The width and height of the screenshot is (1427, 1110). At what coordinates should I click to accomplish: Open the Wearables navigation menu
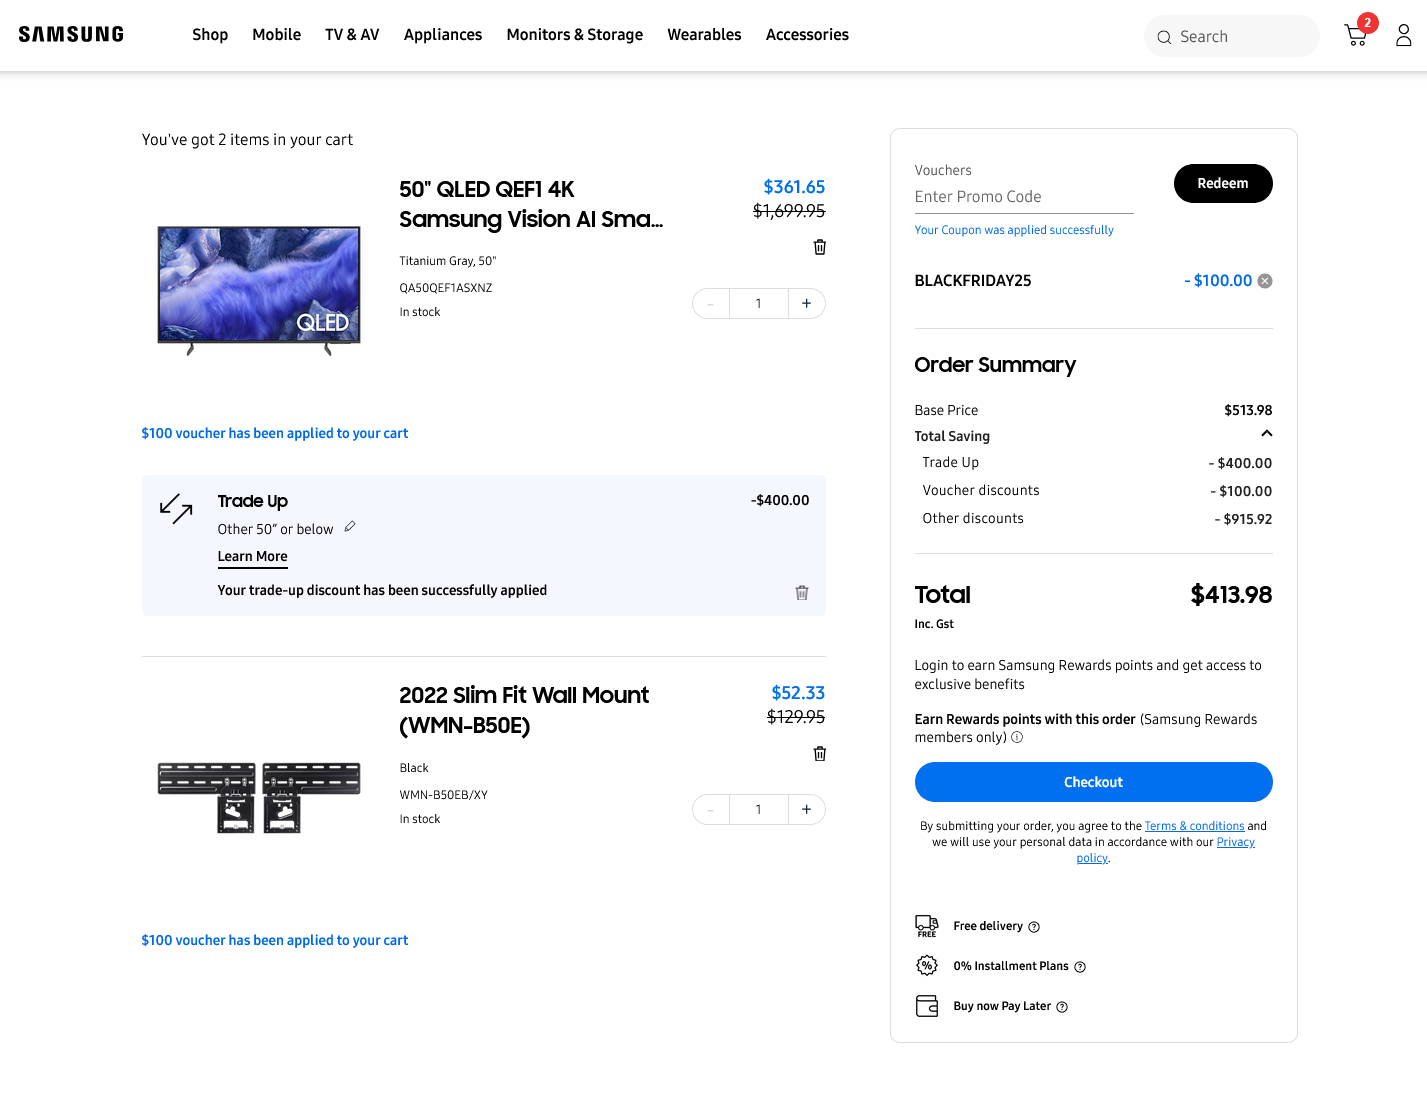coord(704,35)
